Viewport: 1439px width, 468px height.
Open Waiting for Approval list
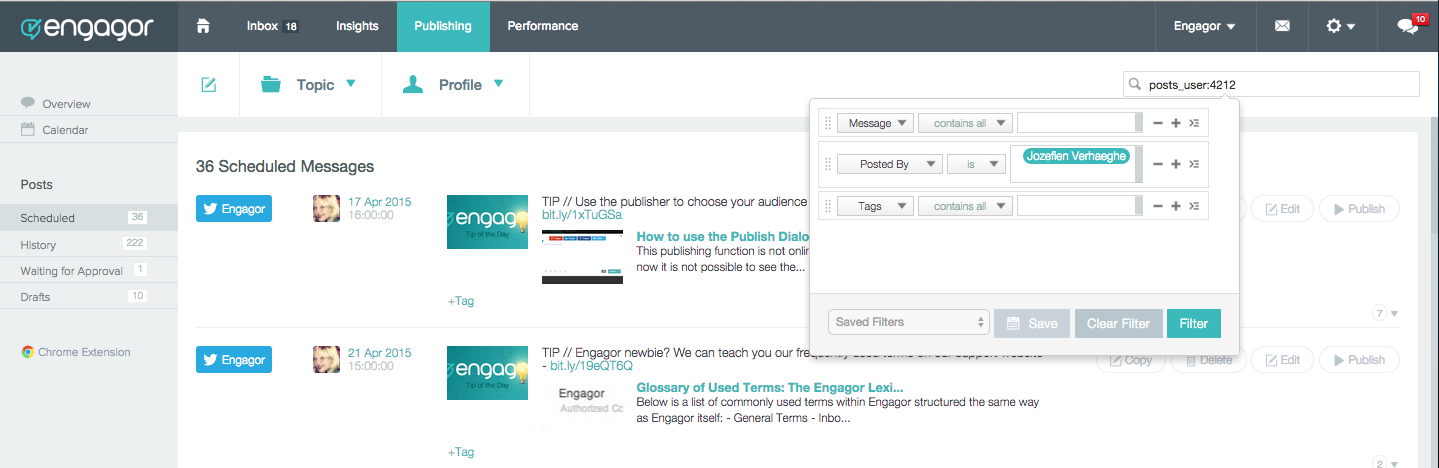[89, 270]
